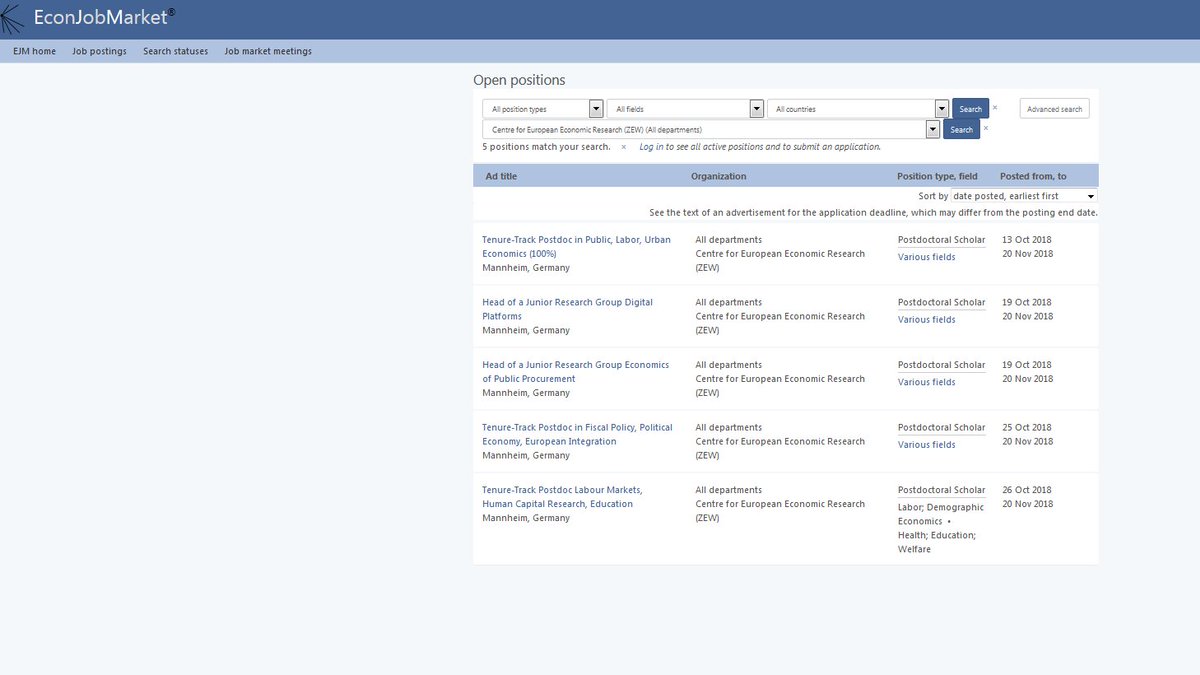Click Ad title column header

tap(501, 176)
